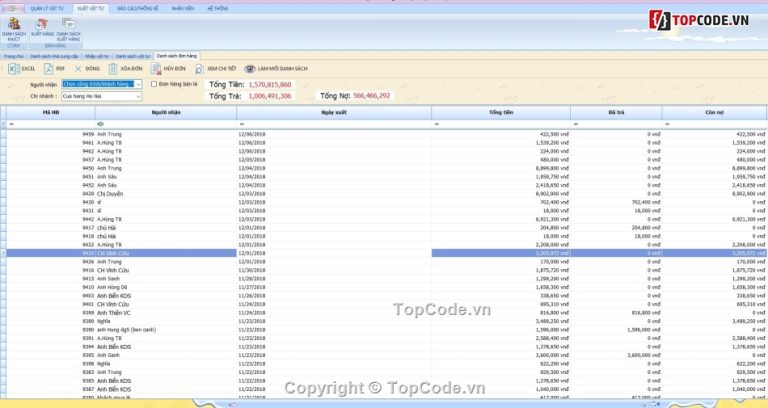
Task: Click Đã trả amount 3,600,000 vnd
Action: pos(644,356)
